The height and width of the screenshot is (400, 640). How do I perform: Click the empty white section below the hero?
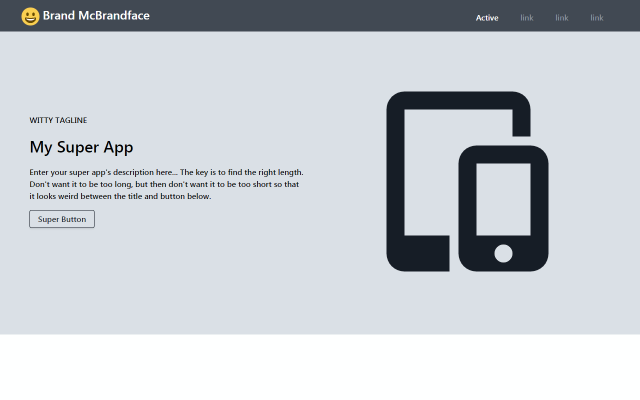click(320, 367)
